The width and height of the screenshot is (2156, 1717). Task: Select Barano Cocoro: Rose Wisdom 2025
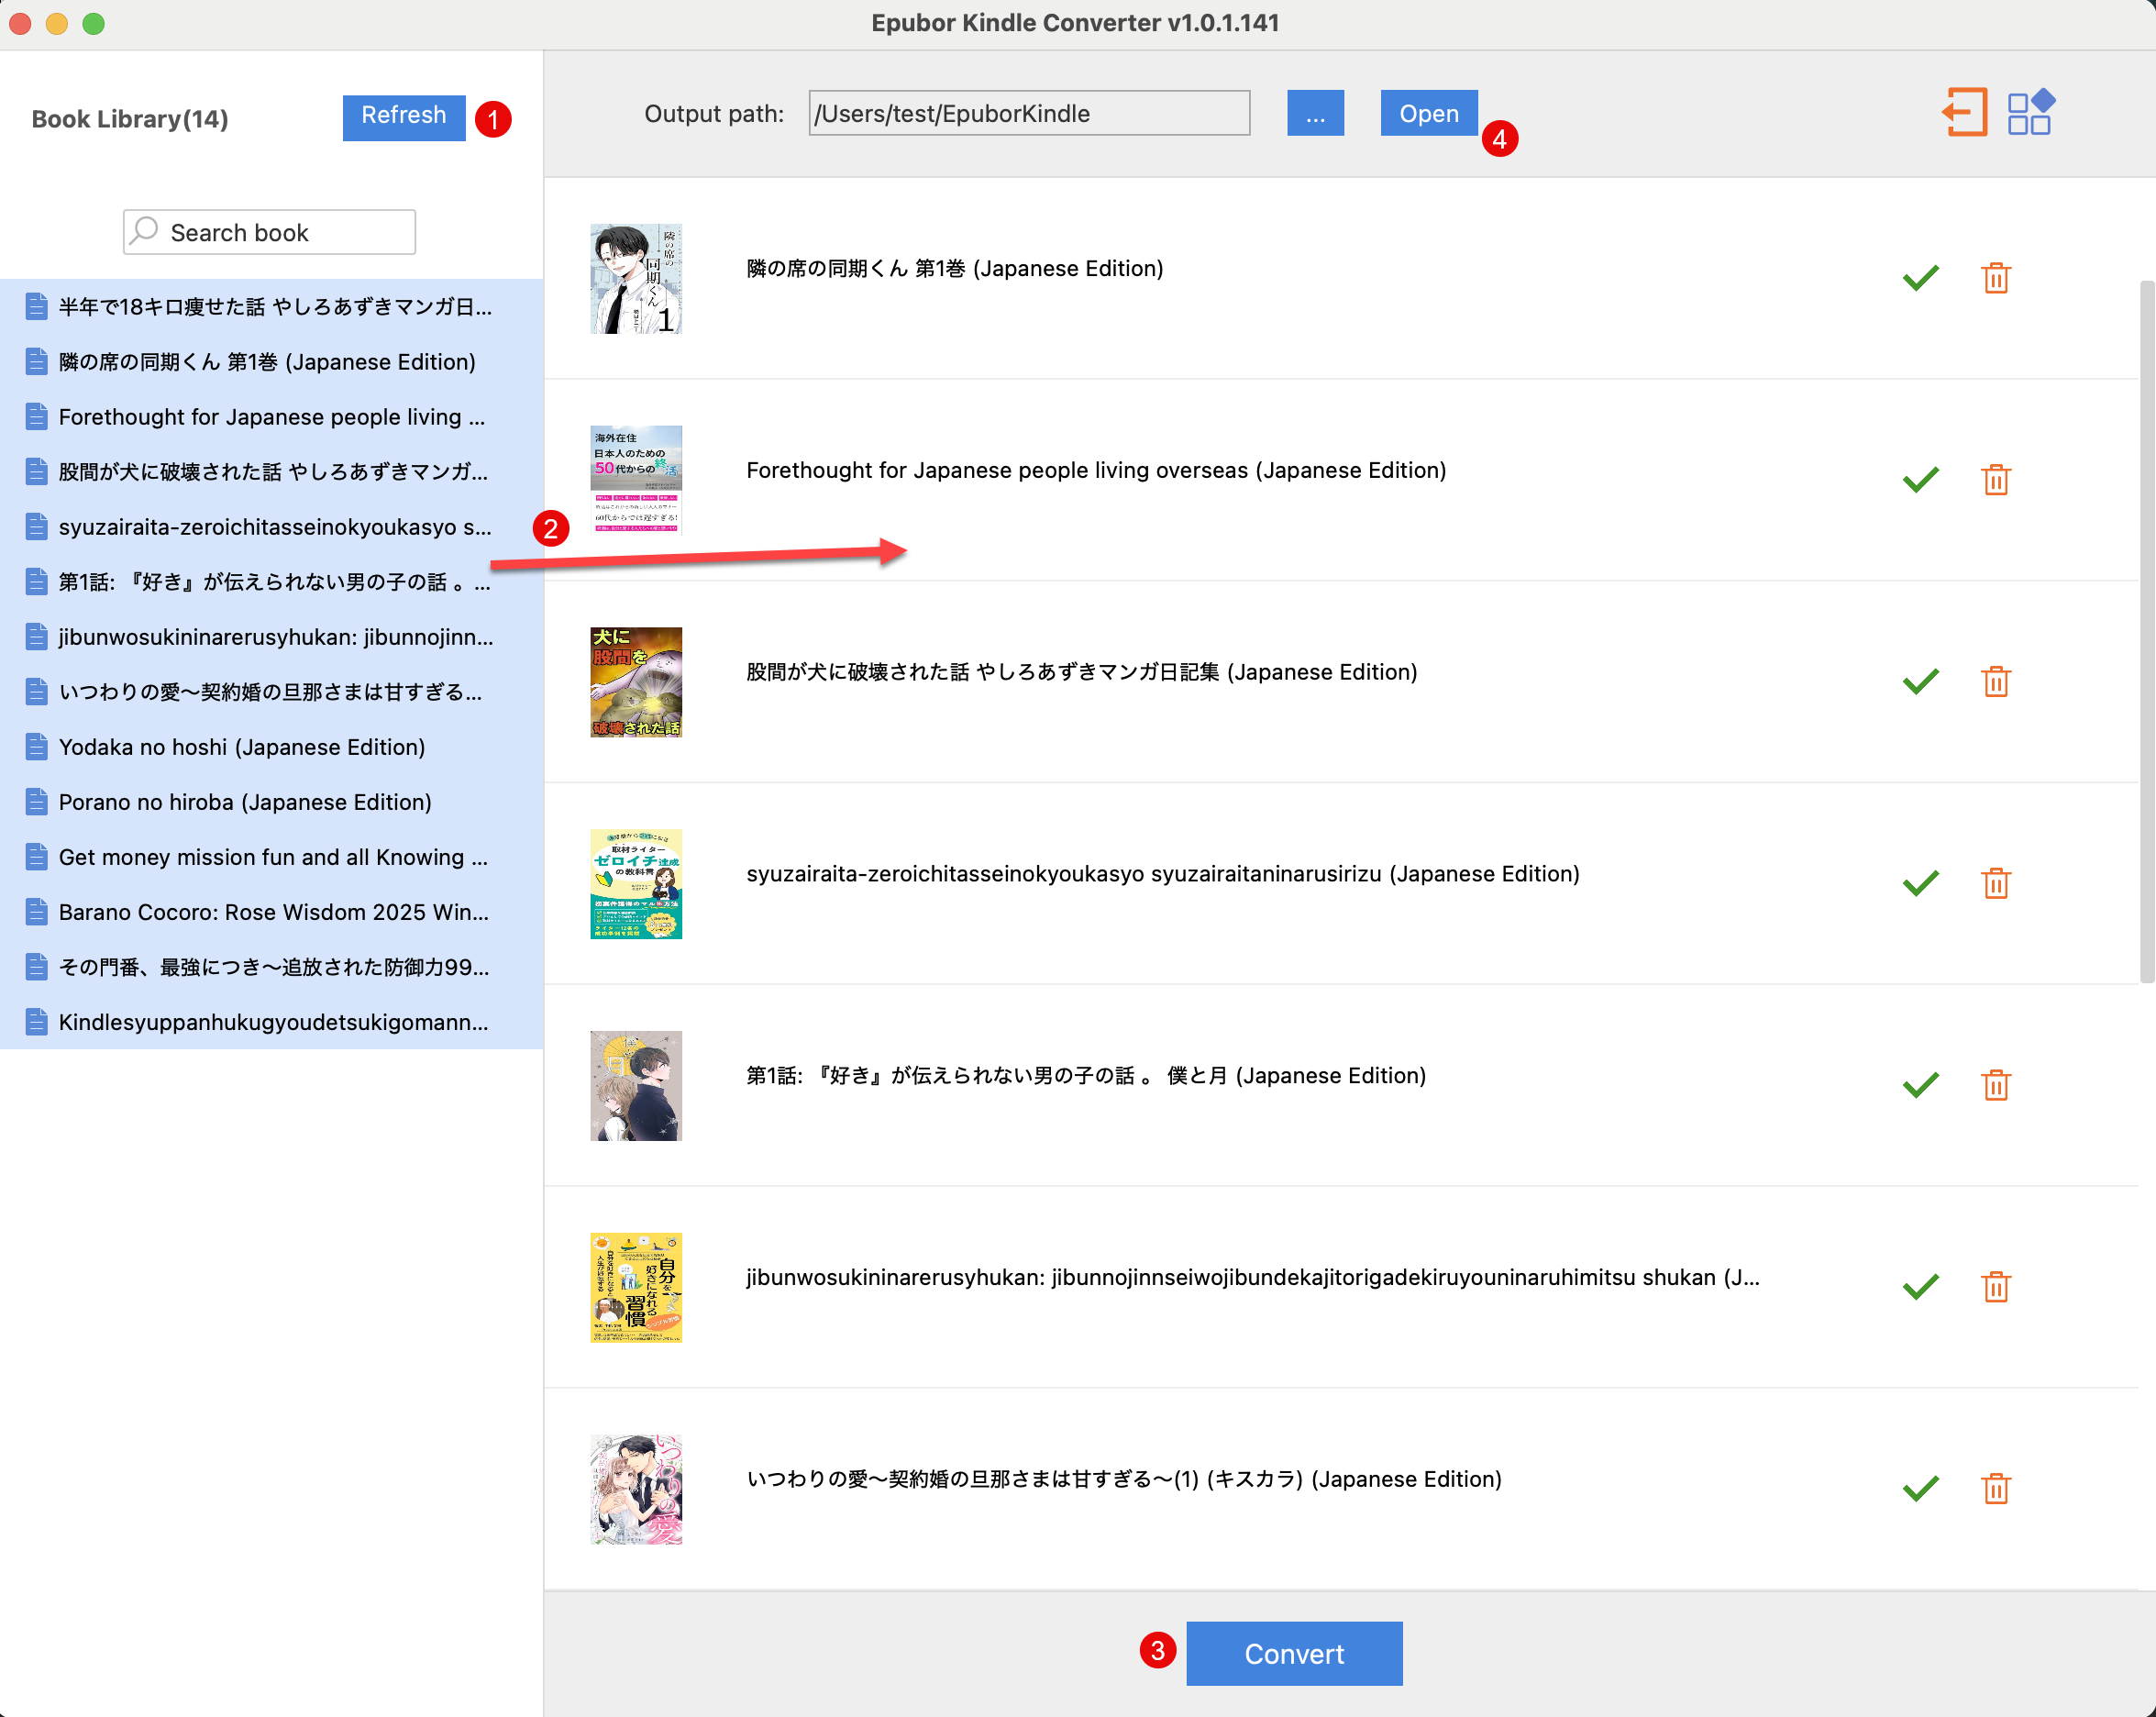click(x=271, y=911)
